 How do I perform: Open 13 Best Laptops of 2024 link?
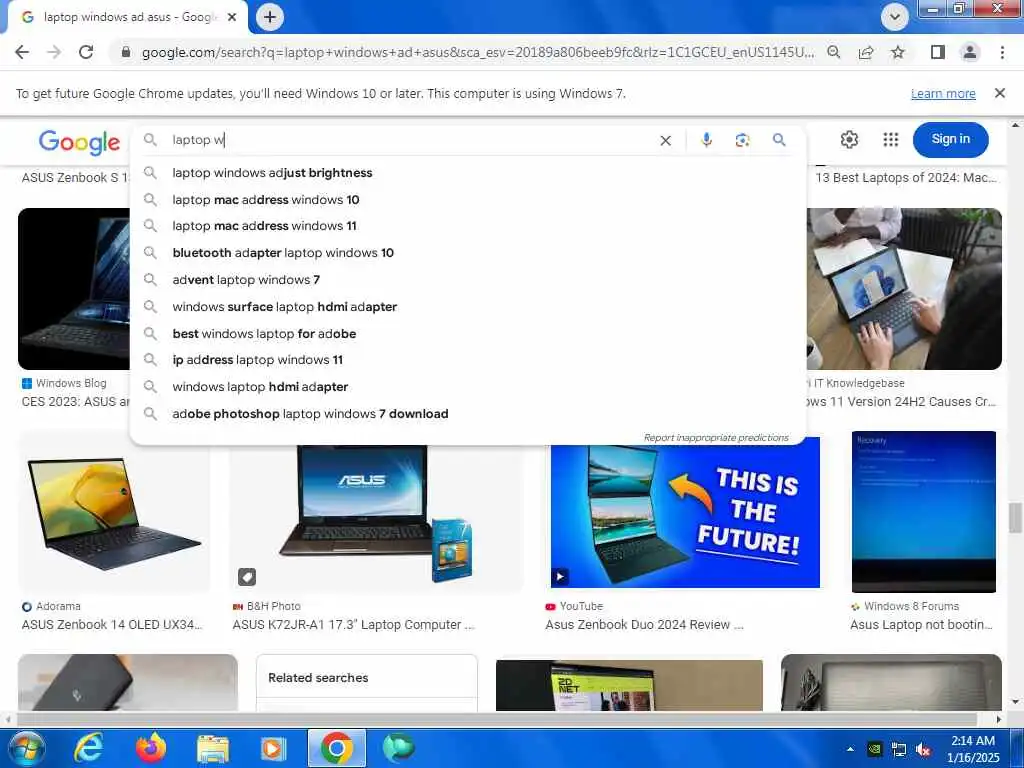click(x=906, y=178)
